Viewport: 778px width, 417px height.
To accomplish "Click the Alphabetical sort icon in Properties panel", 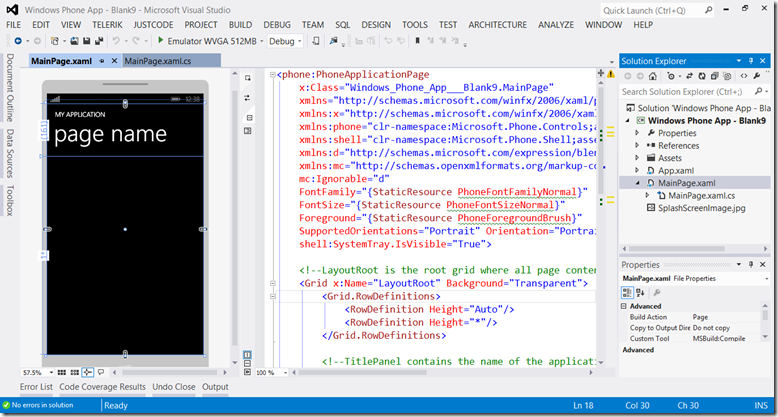I will [640, 292].
